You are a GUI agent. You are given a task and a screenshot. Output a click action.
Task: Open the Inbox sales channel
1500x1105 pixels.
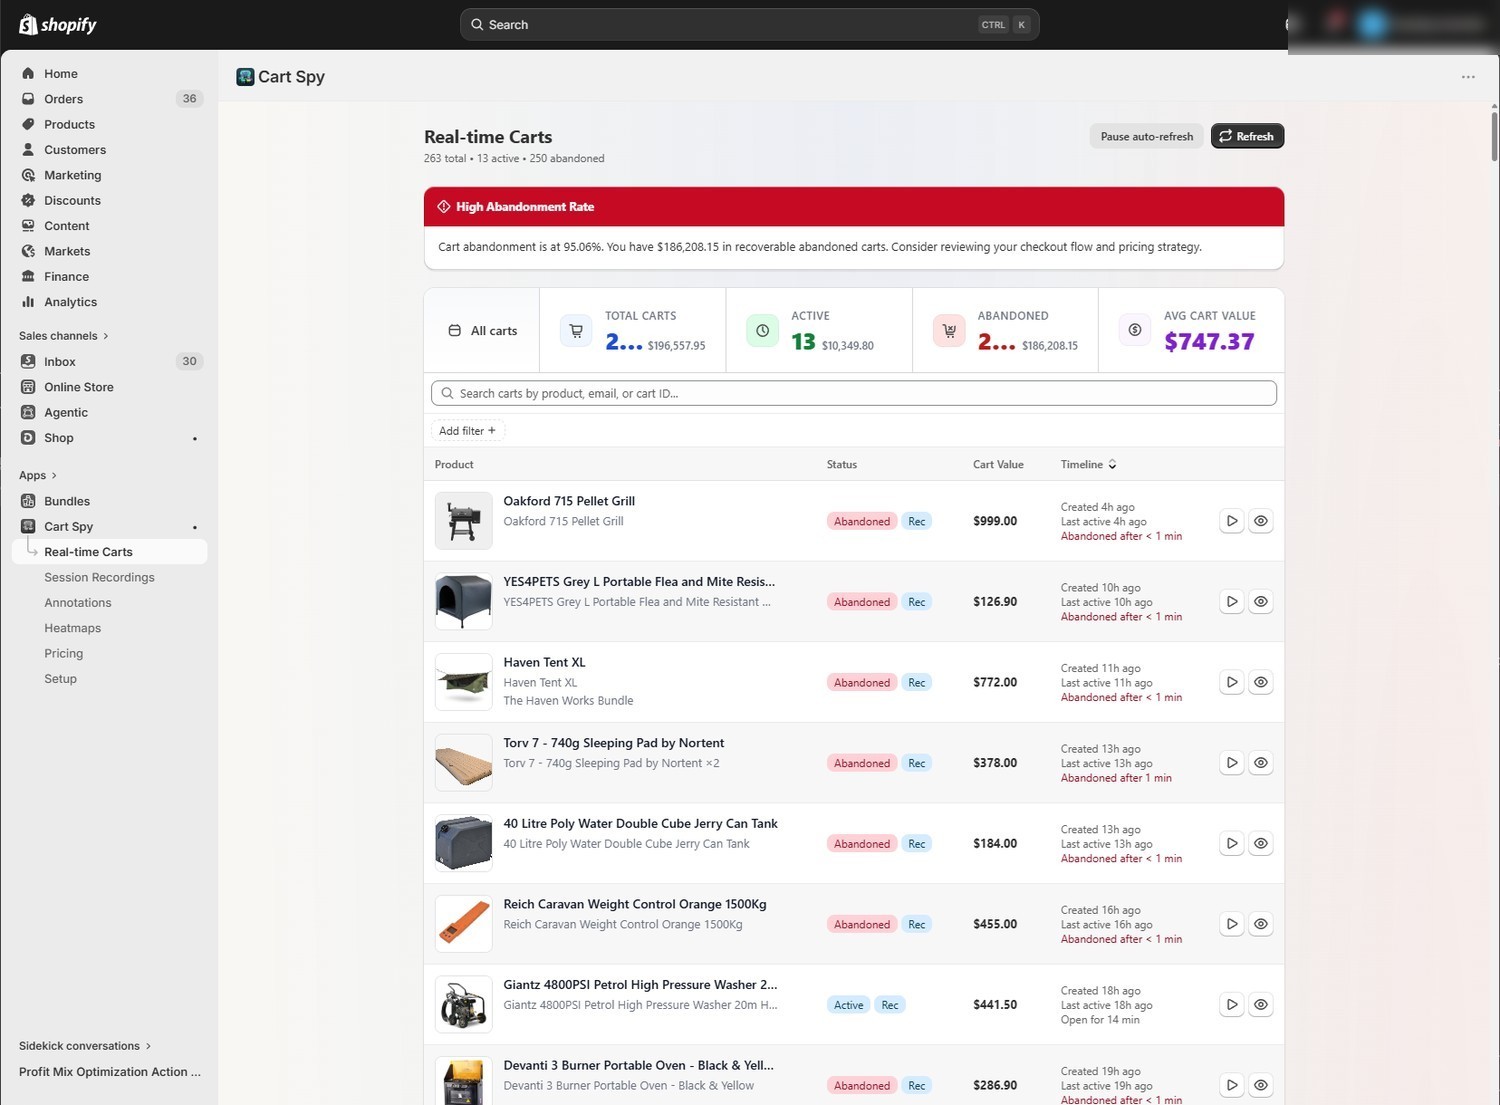60,362
